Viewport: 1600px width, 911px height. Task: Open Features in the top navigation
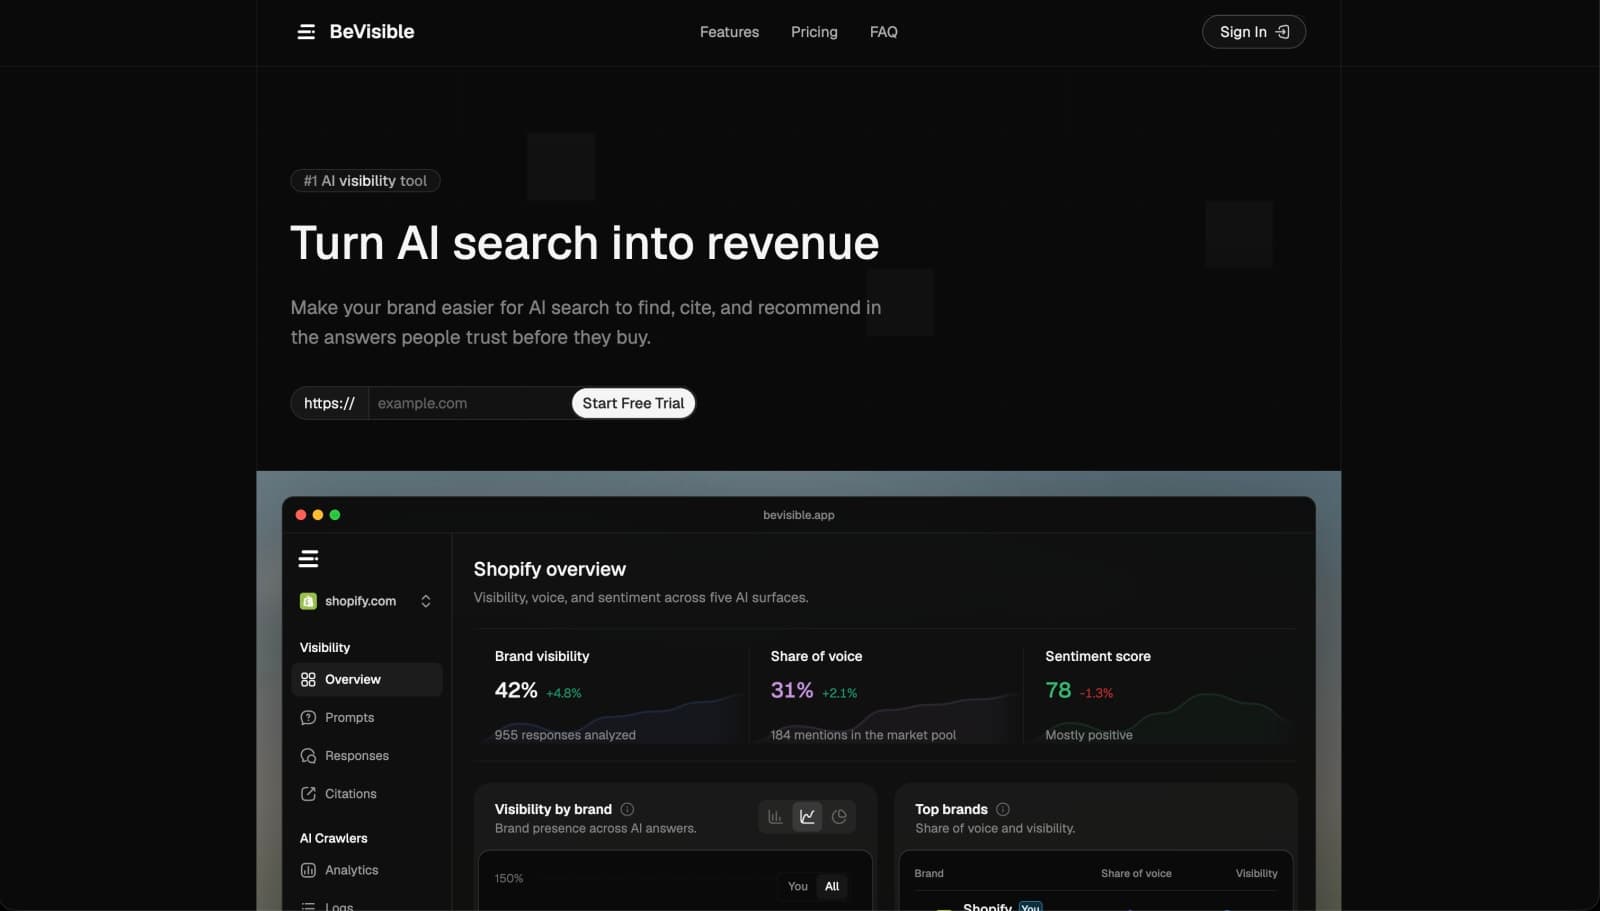coord(729,32)
